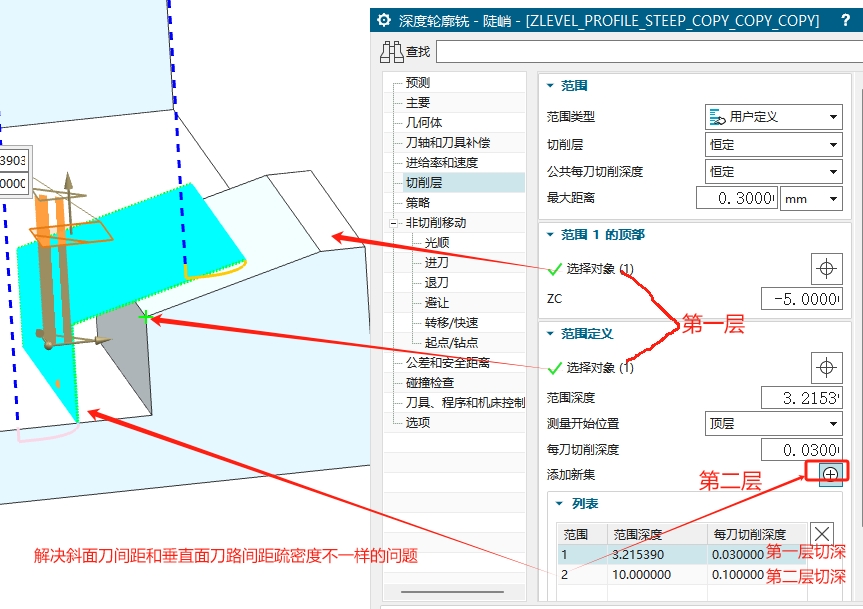Select 选项 in the navigation tree
This screenshot has height=609, width=863.
[x=418, y=423]
